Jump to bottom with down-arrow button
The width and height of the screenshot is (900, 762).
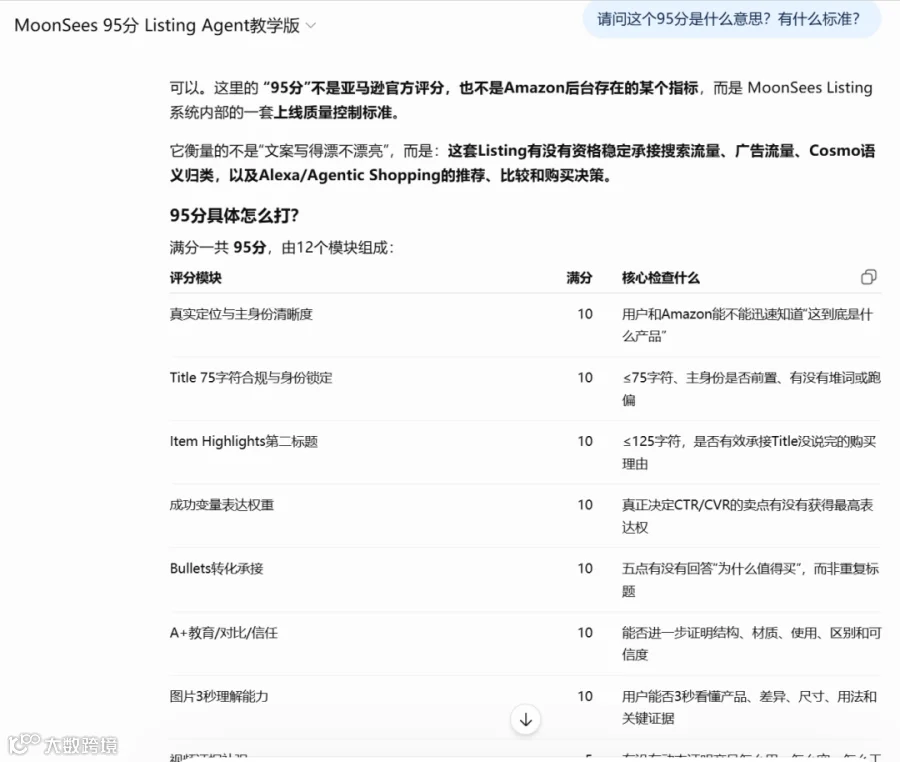tap(526, 719)
